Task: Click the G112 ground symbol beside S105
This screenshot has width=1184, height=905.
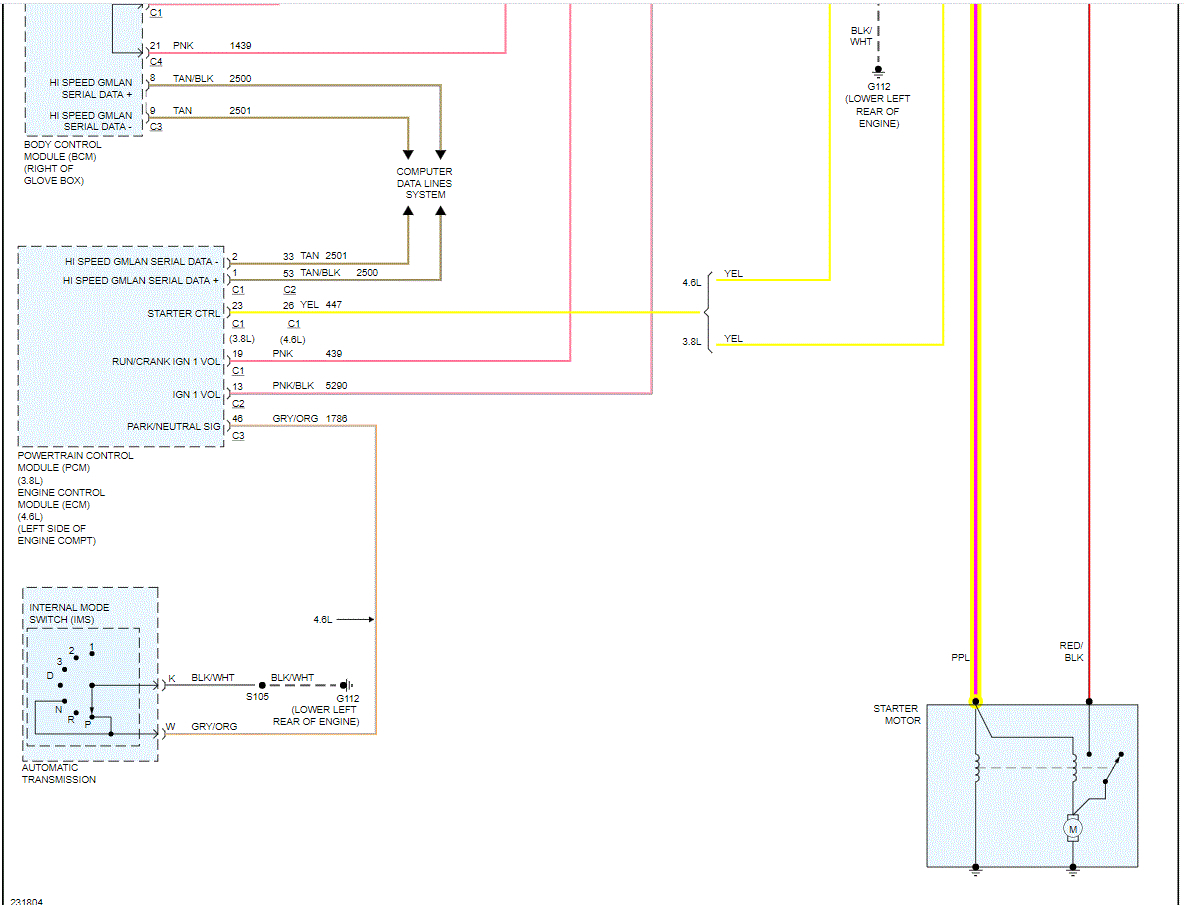Action: coord(347,685)
